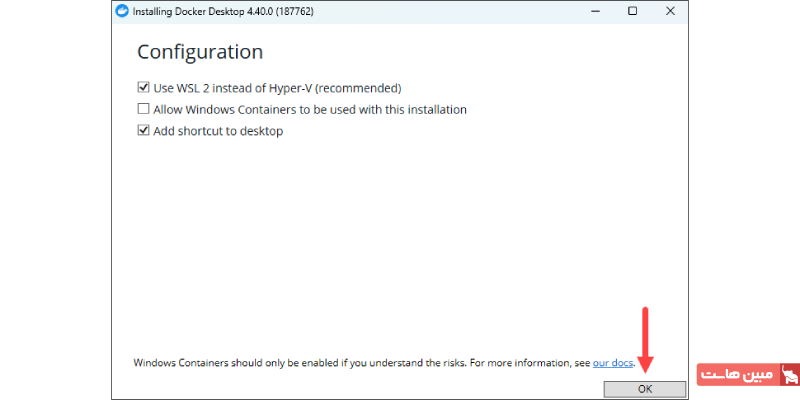The image size is (800, 400).
Task: Click the مبین هاست watermark text
Action: point(736,374)
